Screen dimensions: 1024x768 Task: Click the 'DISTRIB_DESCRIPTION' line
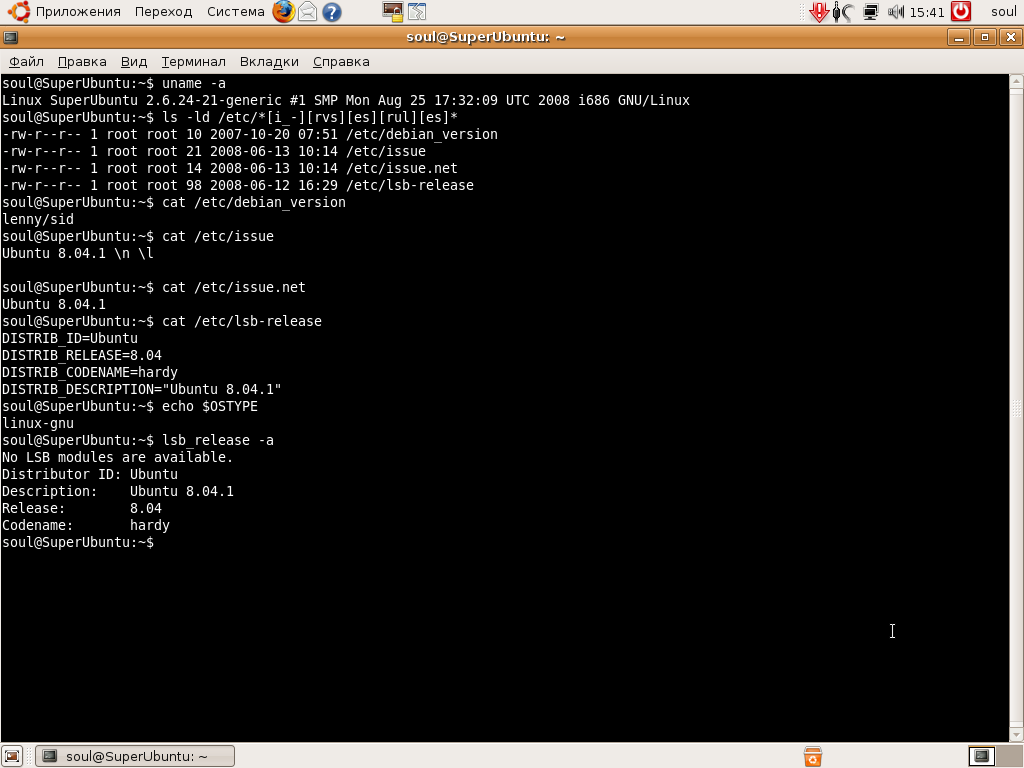142,389
